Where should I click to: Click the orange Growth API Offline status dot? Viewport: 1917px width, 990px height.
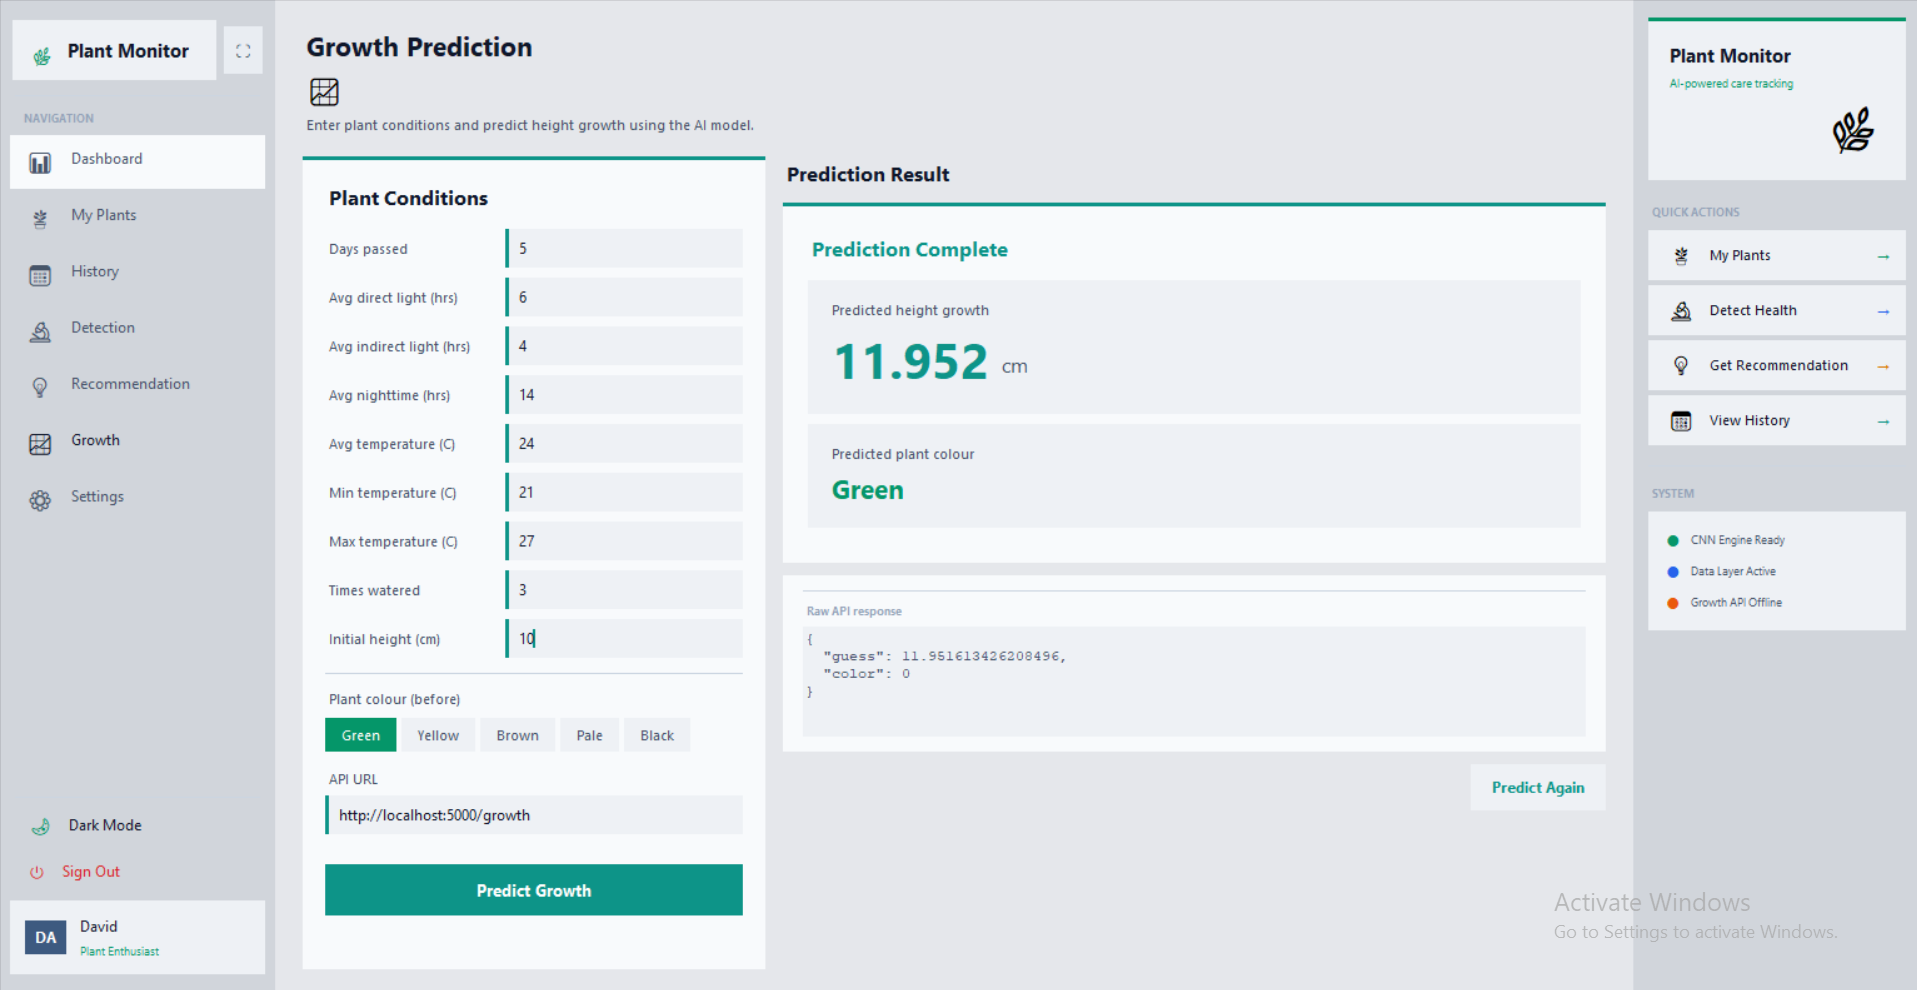pyautogui.click(x=1673, y=603)
